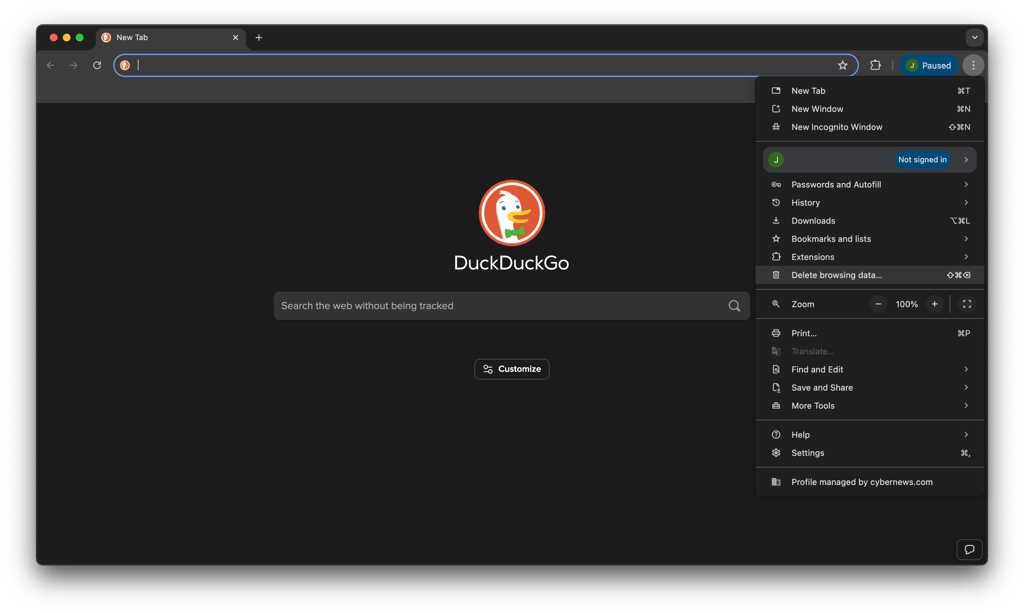Screen dimensions: 1024x613
Task: Open the tab search dropdown arrow
Action: tap(974, 38)
